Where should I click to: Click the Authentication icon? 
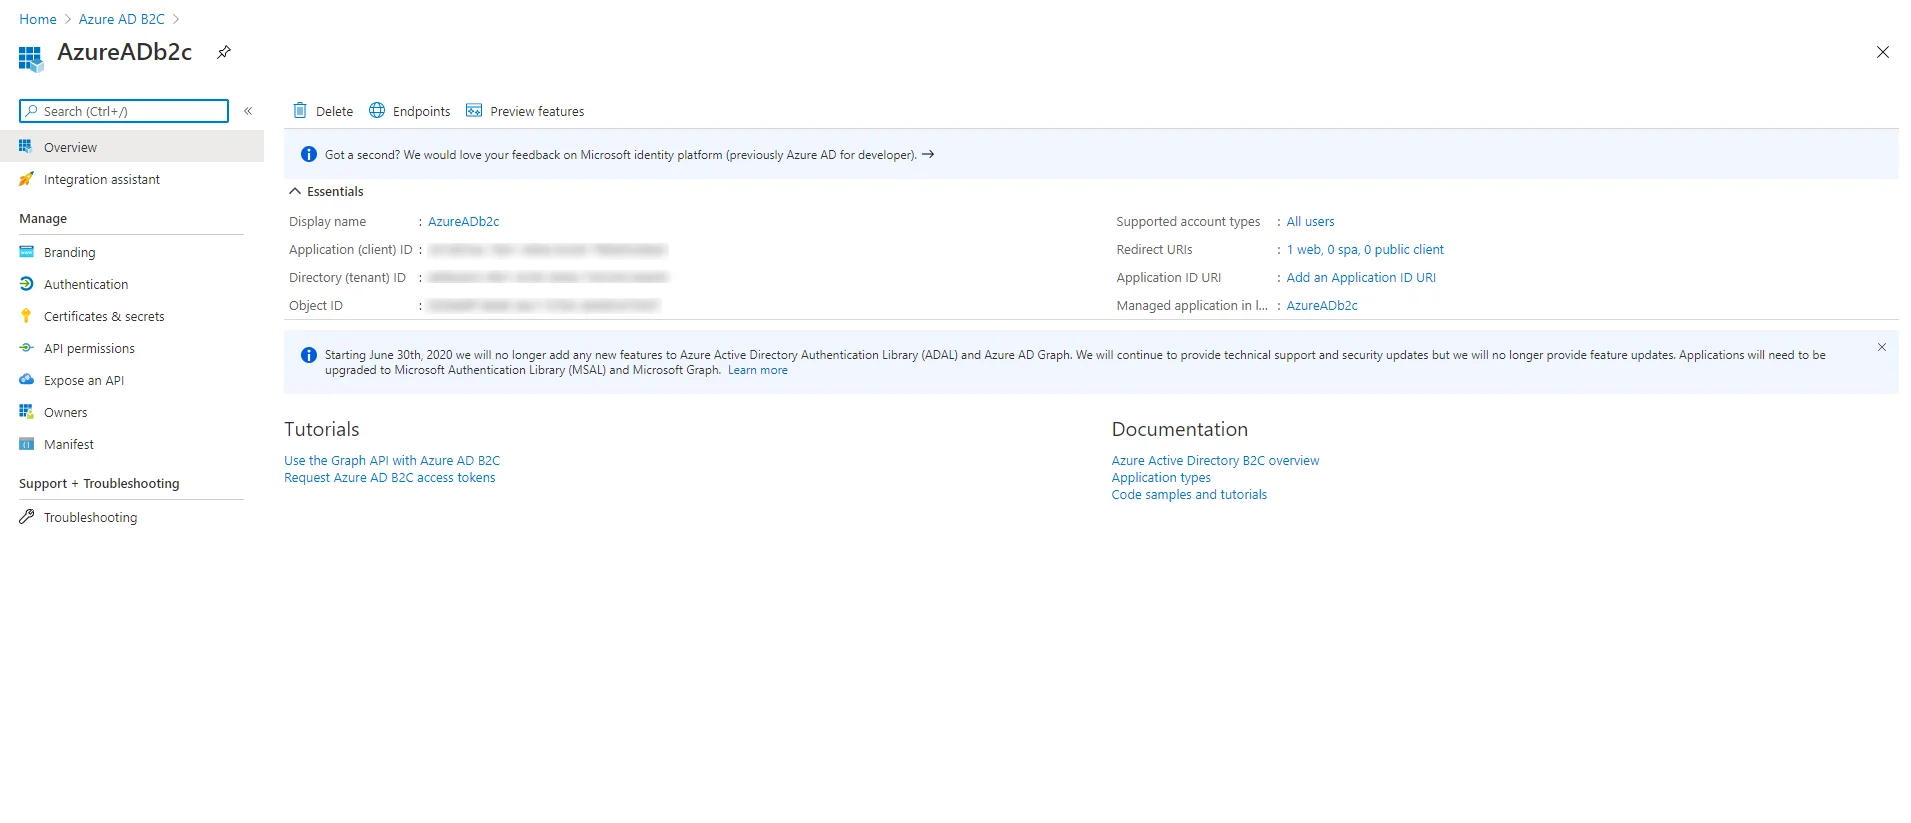26,284
